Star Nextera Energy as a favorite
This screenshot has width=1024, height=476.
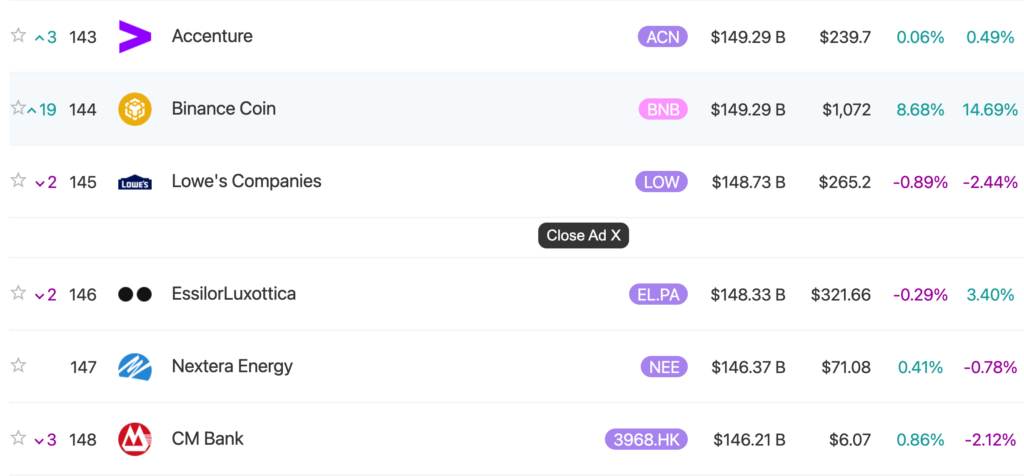[x=18, y=366]
